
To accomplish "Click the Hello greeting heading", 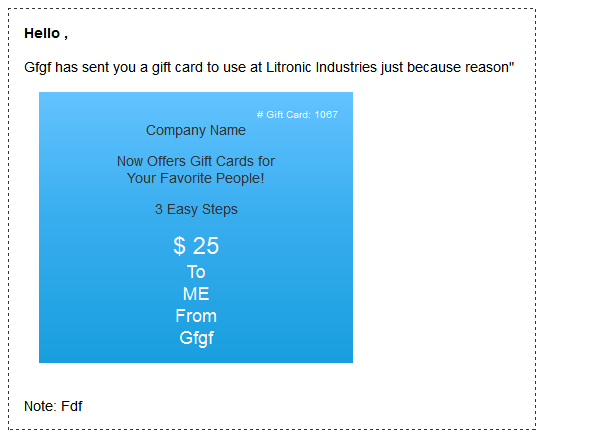I will (x=46, y=34).
